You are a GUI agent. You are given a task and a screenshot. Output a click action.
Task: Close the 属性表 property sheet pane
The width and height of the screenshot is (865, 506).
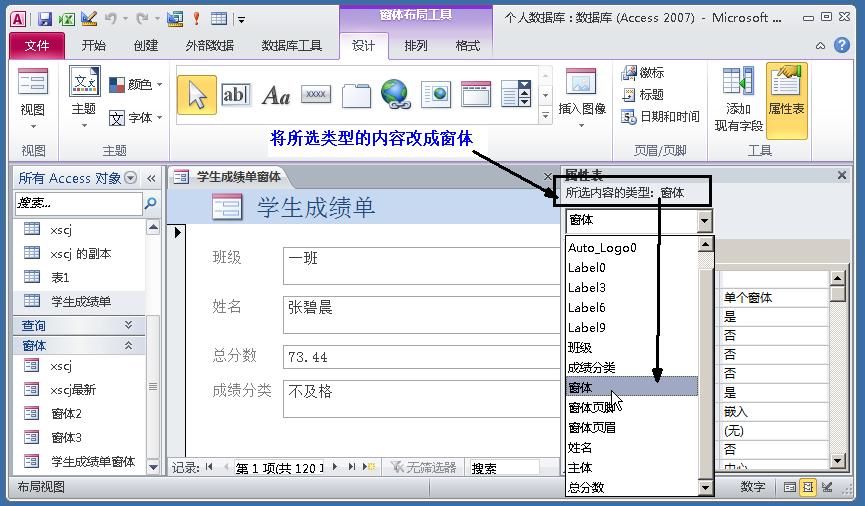point(841,175)
